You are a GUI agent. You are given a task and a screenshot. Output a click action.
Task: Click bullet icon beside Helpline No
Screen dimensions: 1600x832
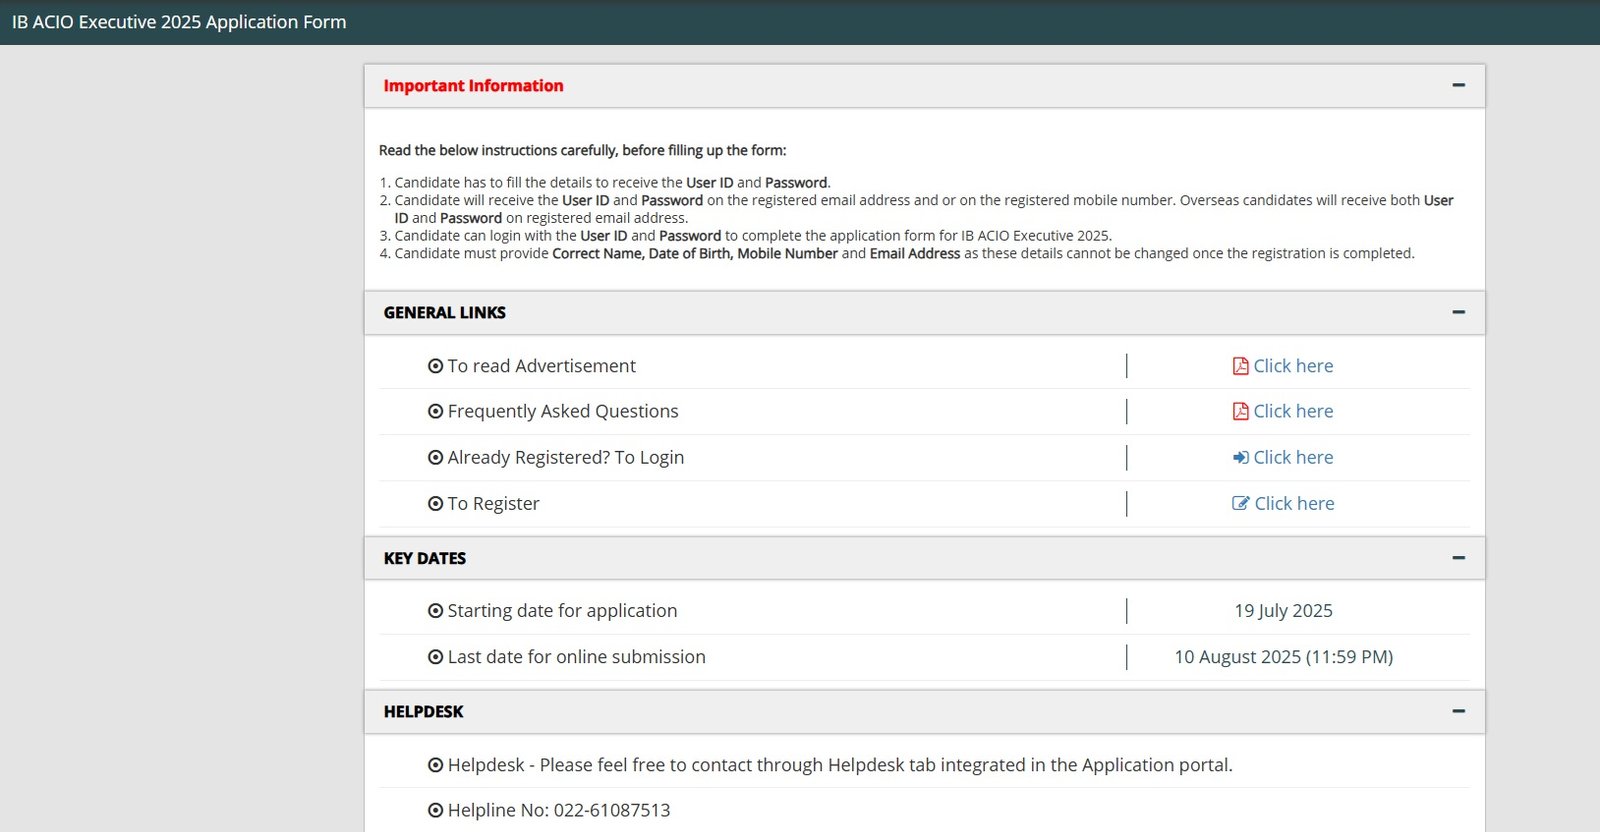(435, 810)
